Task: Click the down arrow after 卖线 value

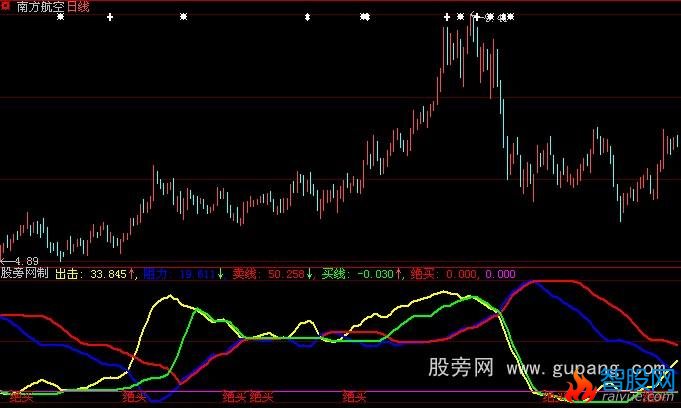Action: [x=309, y=272]
